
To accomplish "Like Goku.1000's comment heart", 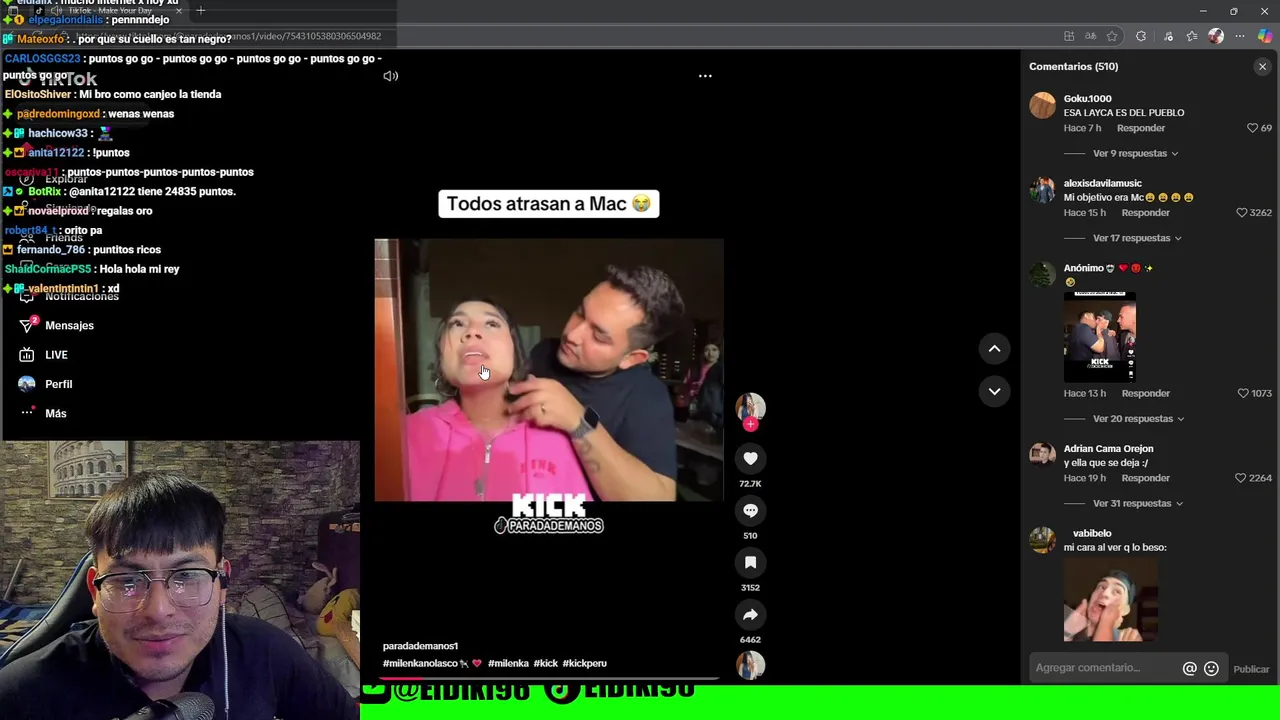I will coord(1252,128).
